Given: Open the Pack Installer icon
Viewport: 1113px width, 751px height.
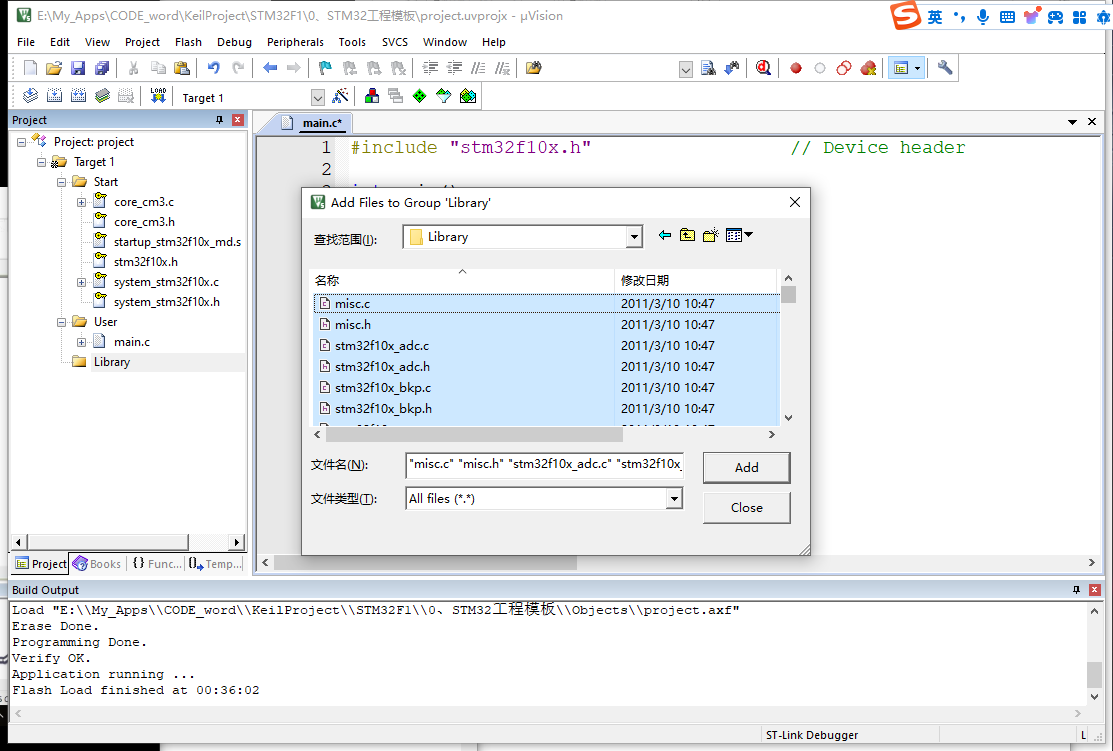Looking at the screenshot, I should [x=468, y=96].
